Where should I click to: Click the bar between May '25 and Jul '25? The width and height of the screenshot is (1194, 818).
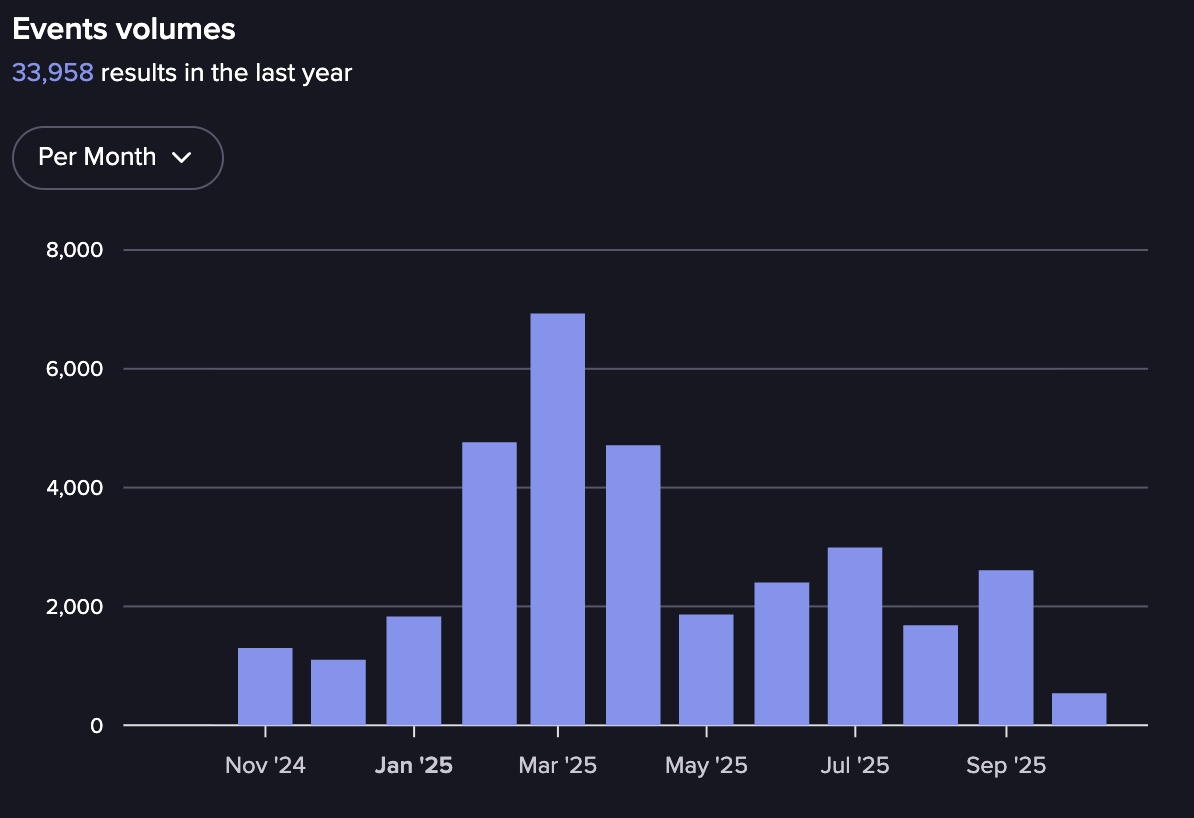tap(781, 653)
